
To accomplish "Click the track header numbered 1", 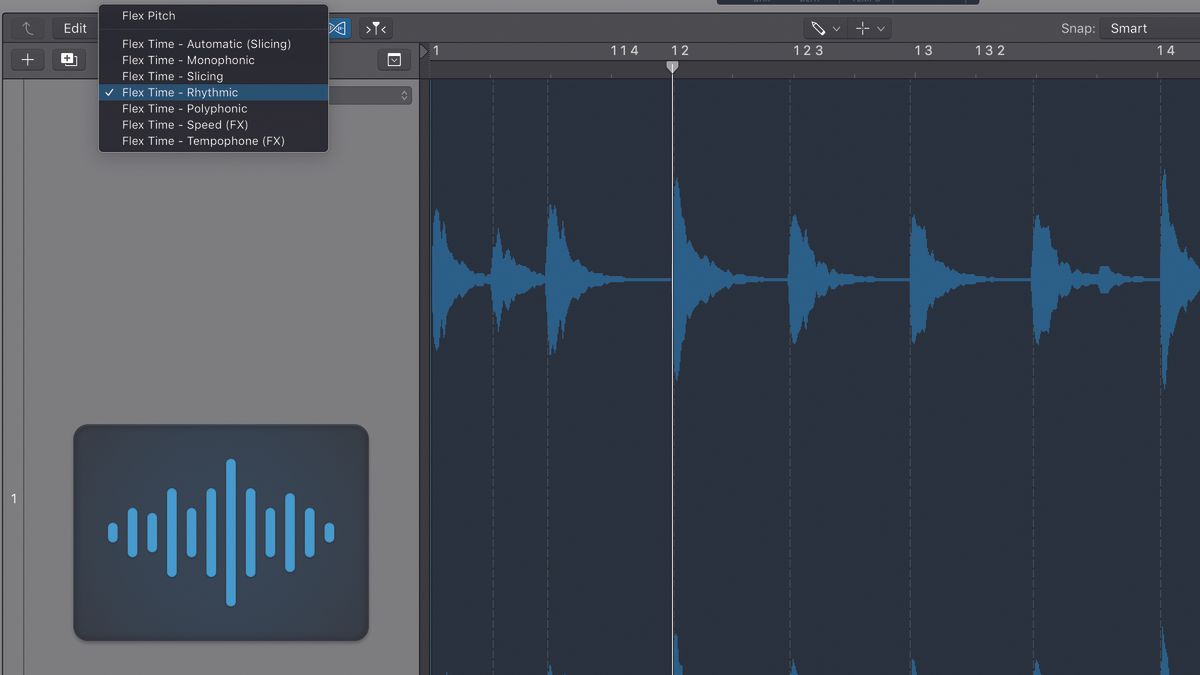I will [14, 497].
